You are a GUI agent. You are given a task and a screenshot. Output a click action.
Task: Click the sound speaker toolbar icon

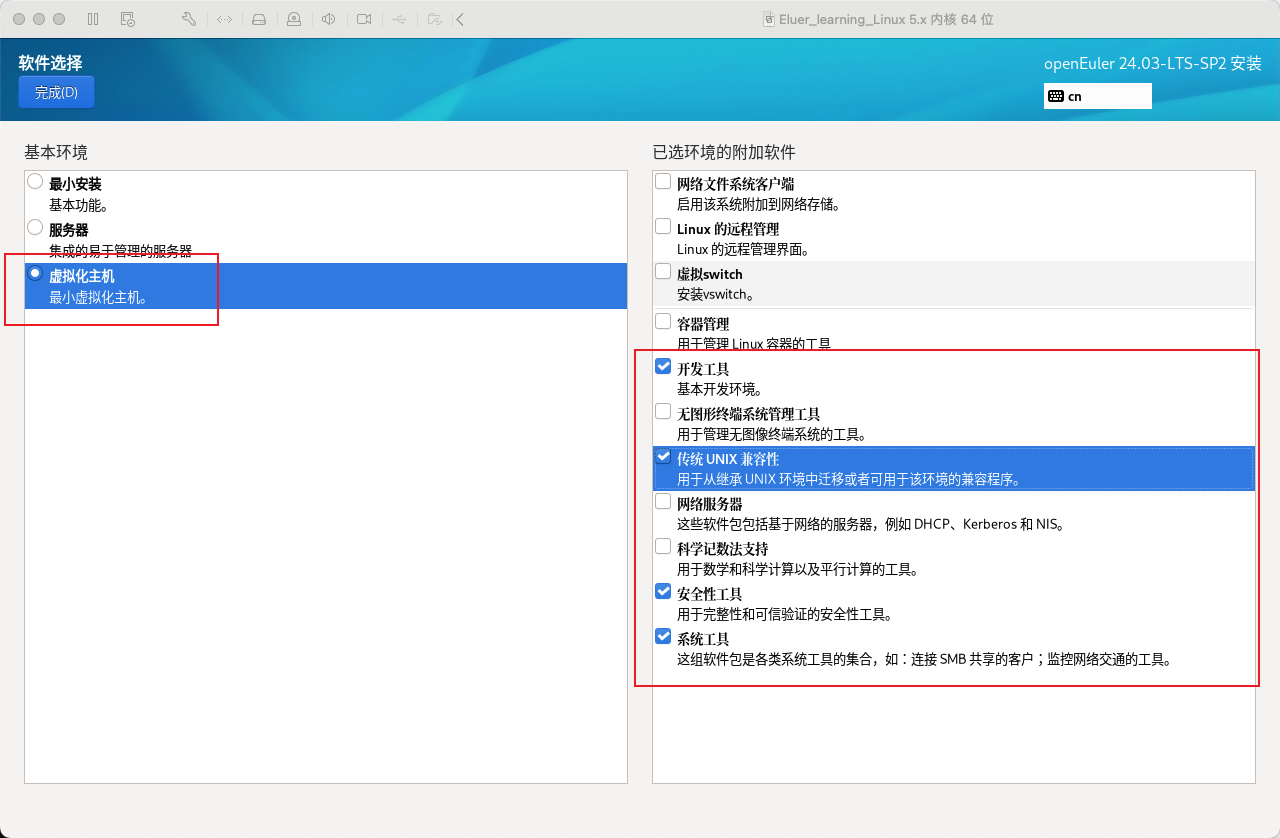328,19
